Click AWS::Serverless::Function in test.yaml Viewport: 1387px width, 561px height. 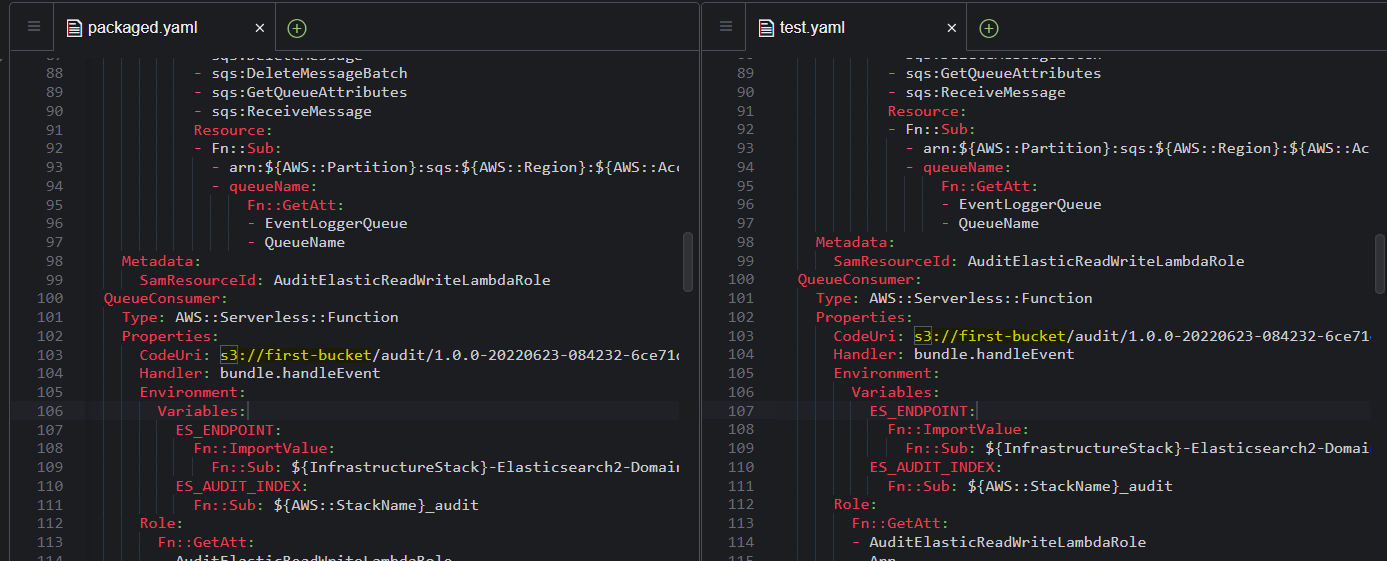click(x=981, y=298)
